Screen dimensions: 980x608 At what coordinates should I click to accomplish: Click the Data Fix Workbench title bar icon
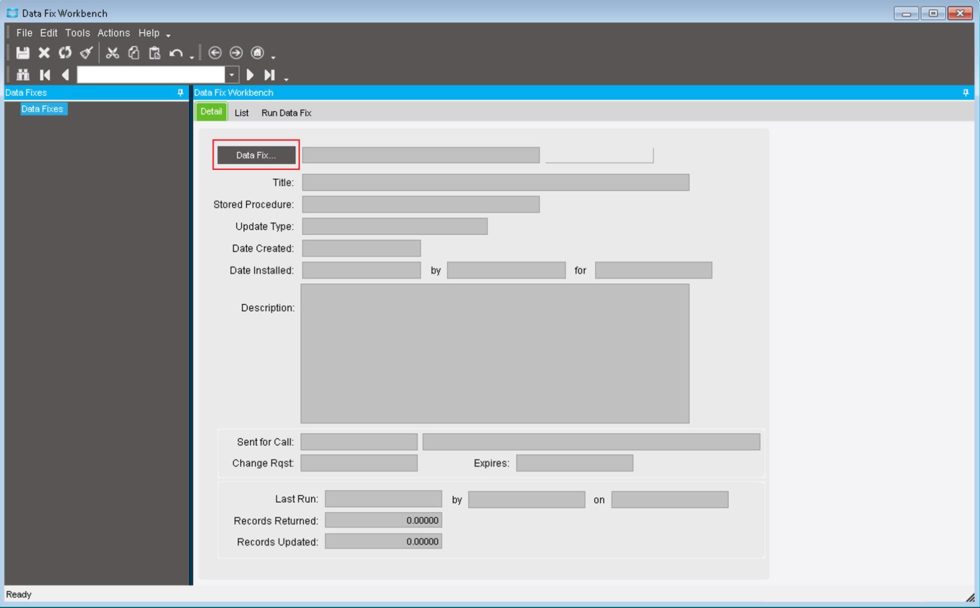(12, 13)
